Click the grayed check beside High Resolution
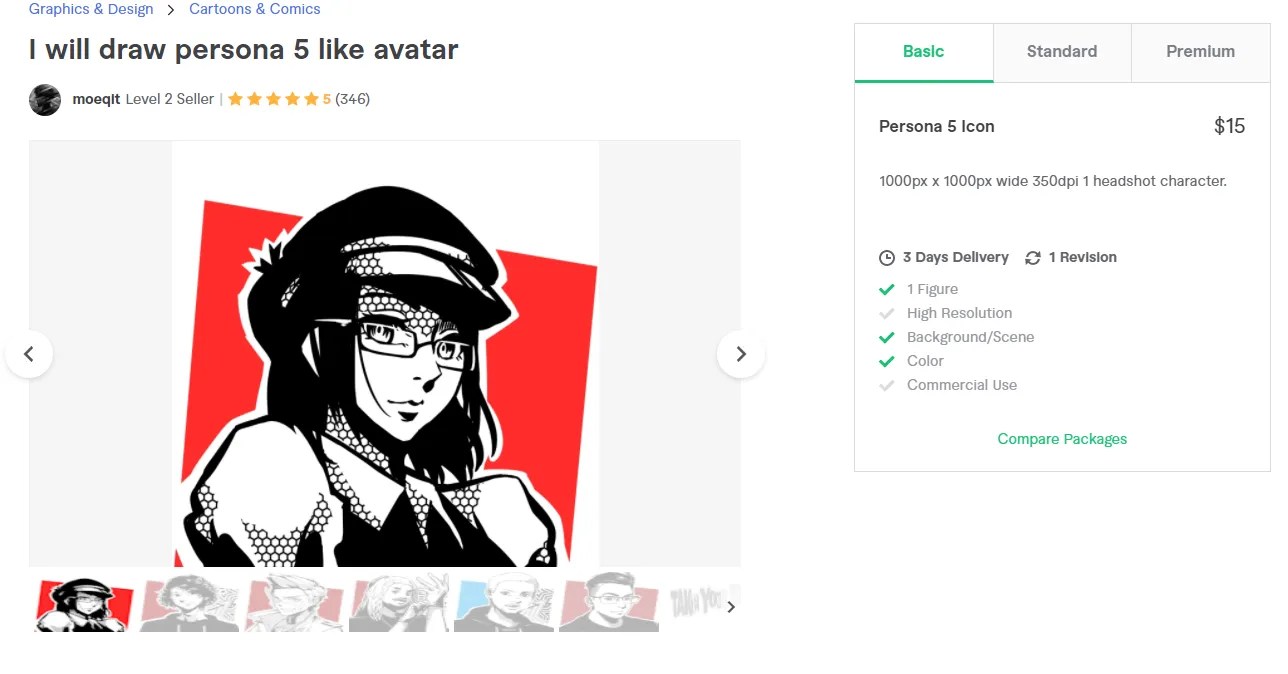Image resolution: width=1288 pixels, height=674 pixels. coord(887,313)
